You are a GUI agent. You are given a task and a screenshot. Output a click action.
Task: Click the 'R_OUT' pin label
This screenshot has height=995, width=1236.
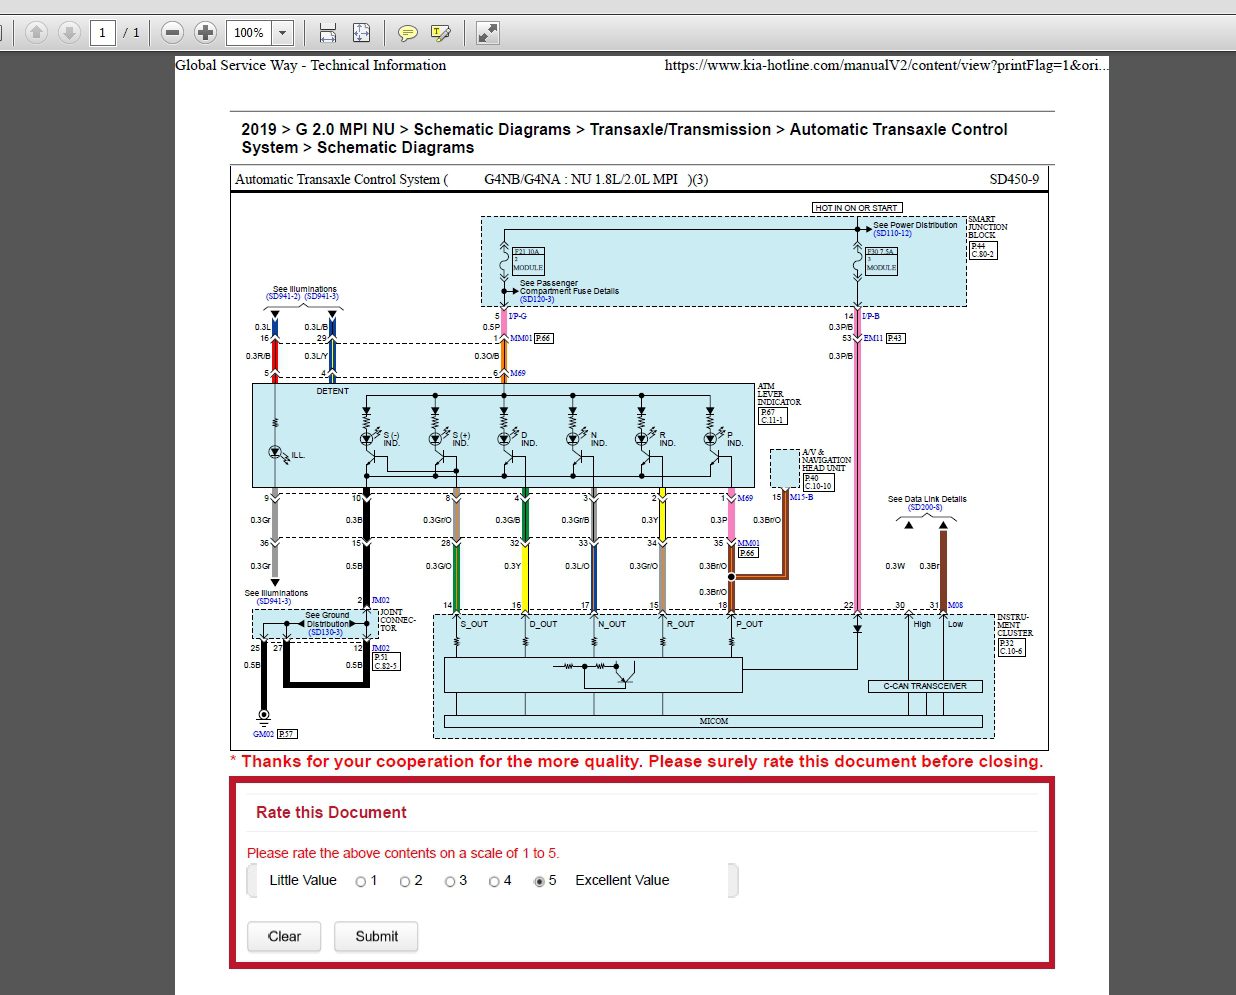coord(681,624)
